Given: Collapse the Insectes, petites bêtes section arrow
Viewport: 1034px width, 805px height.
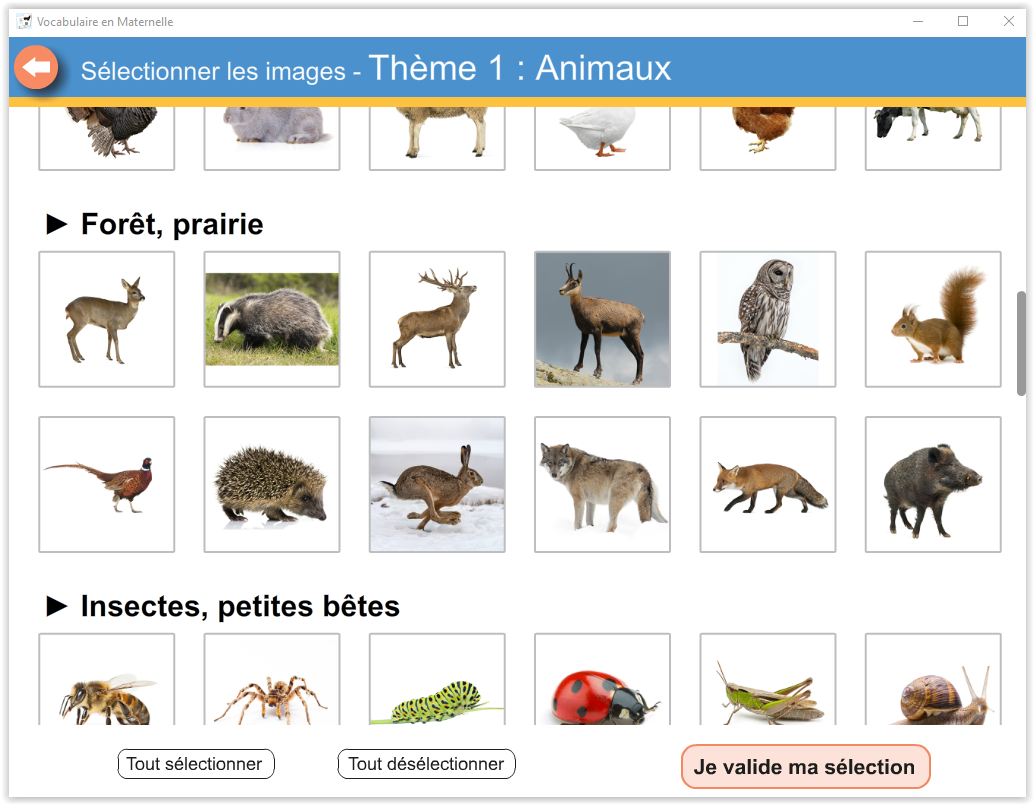Looking at the screenshot, I should coord(57,606).
